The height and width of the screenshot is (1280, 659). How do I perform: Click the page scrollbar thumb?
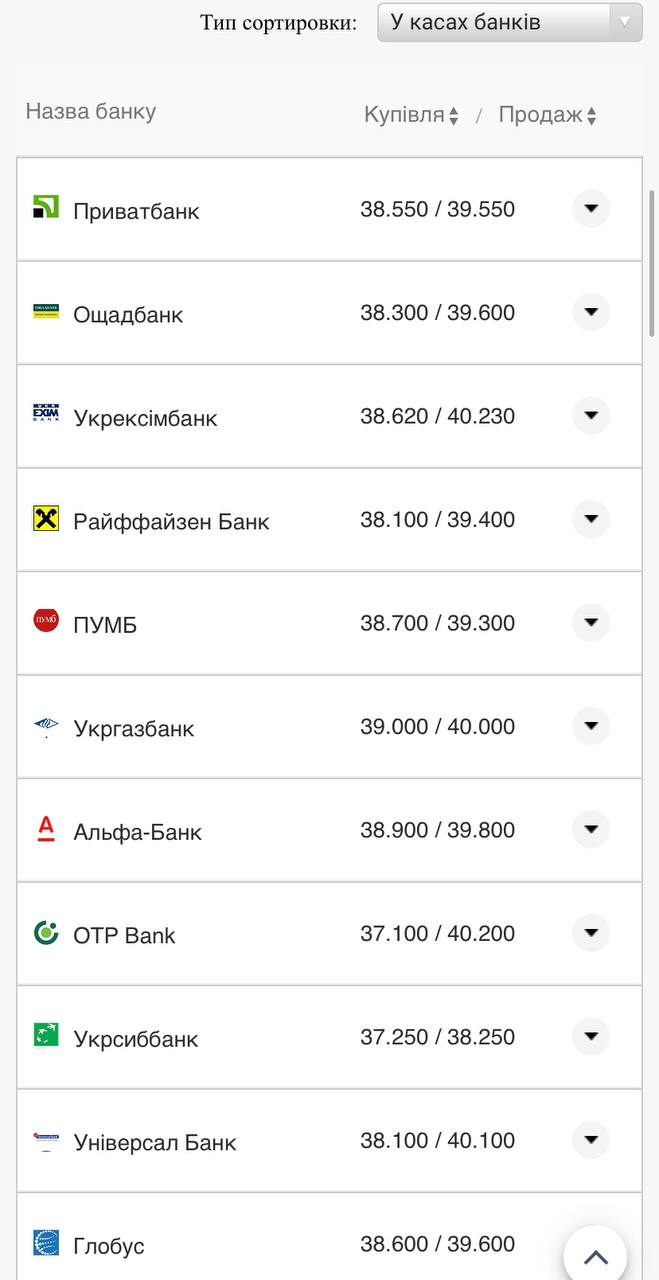tap(652, 262)
